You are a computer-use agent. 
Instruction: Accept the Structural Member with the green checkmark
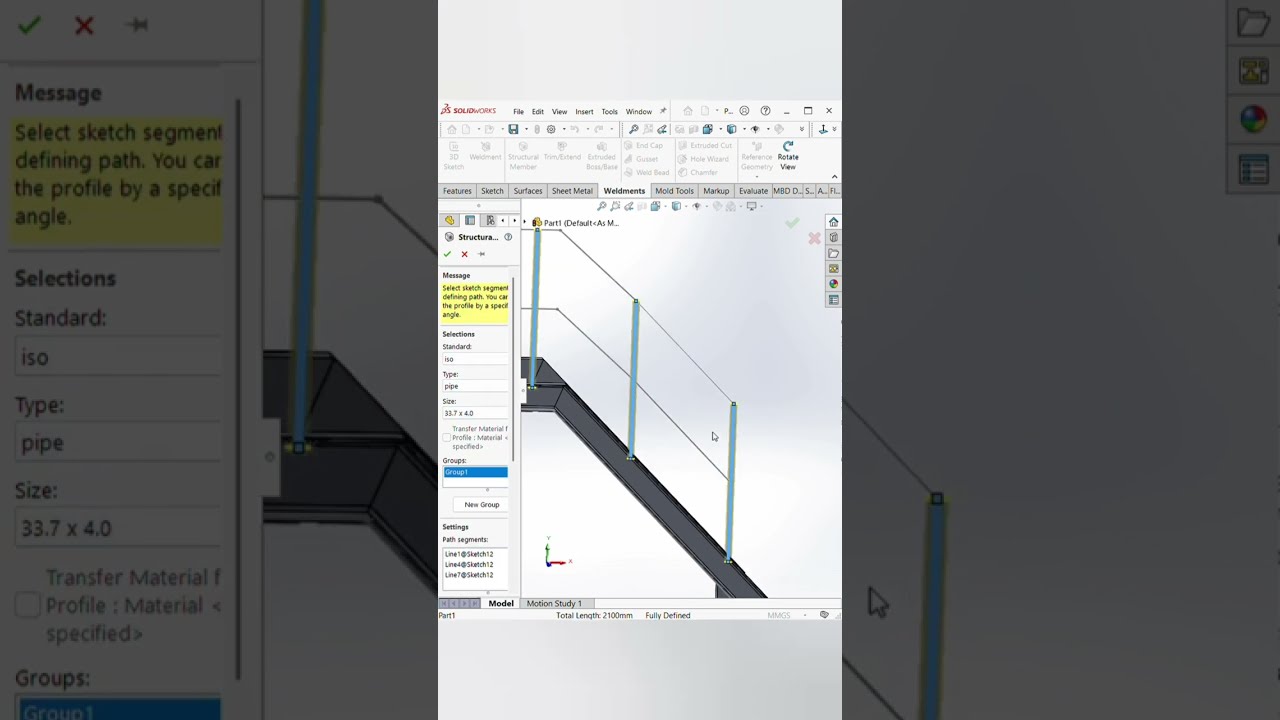[447, 254]
